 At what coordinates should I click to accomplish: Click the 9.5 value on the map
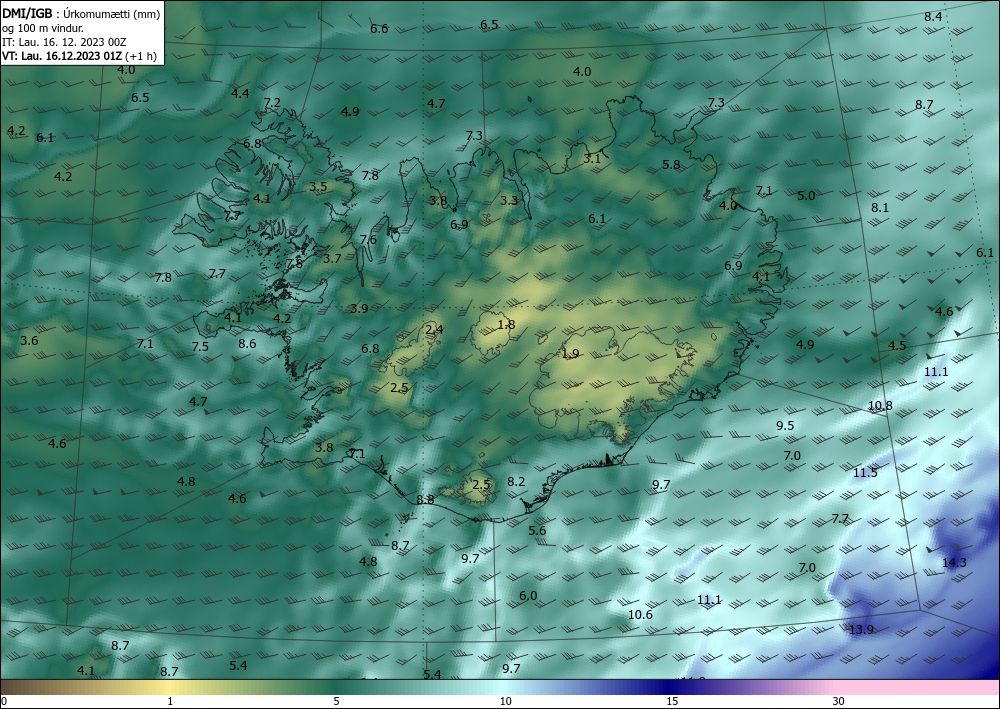pos(784,426)
